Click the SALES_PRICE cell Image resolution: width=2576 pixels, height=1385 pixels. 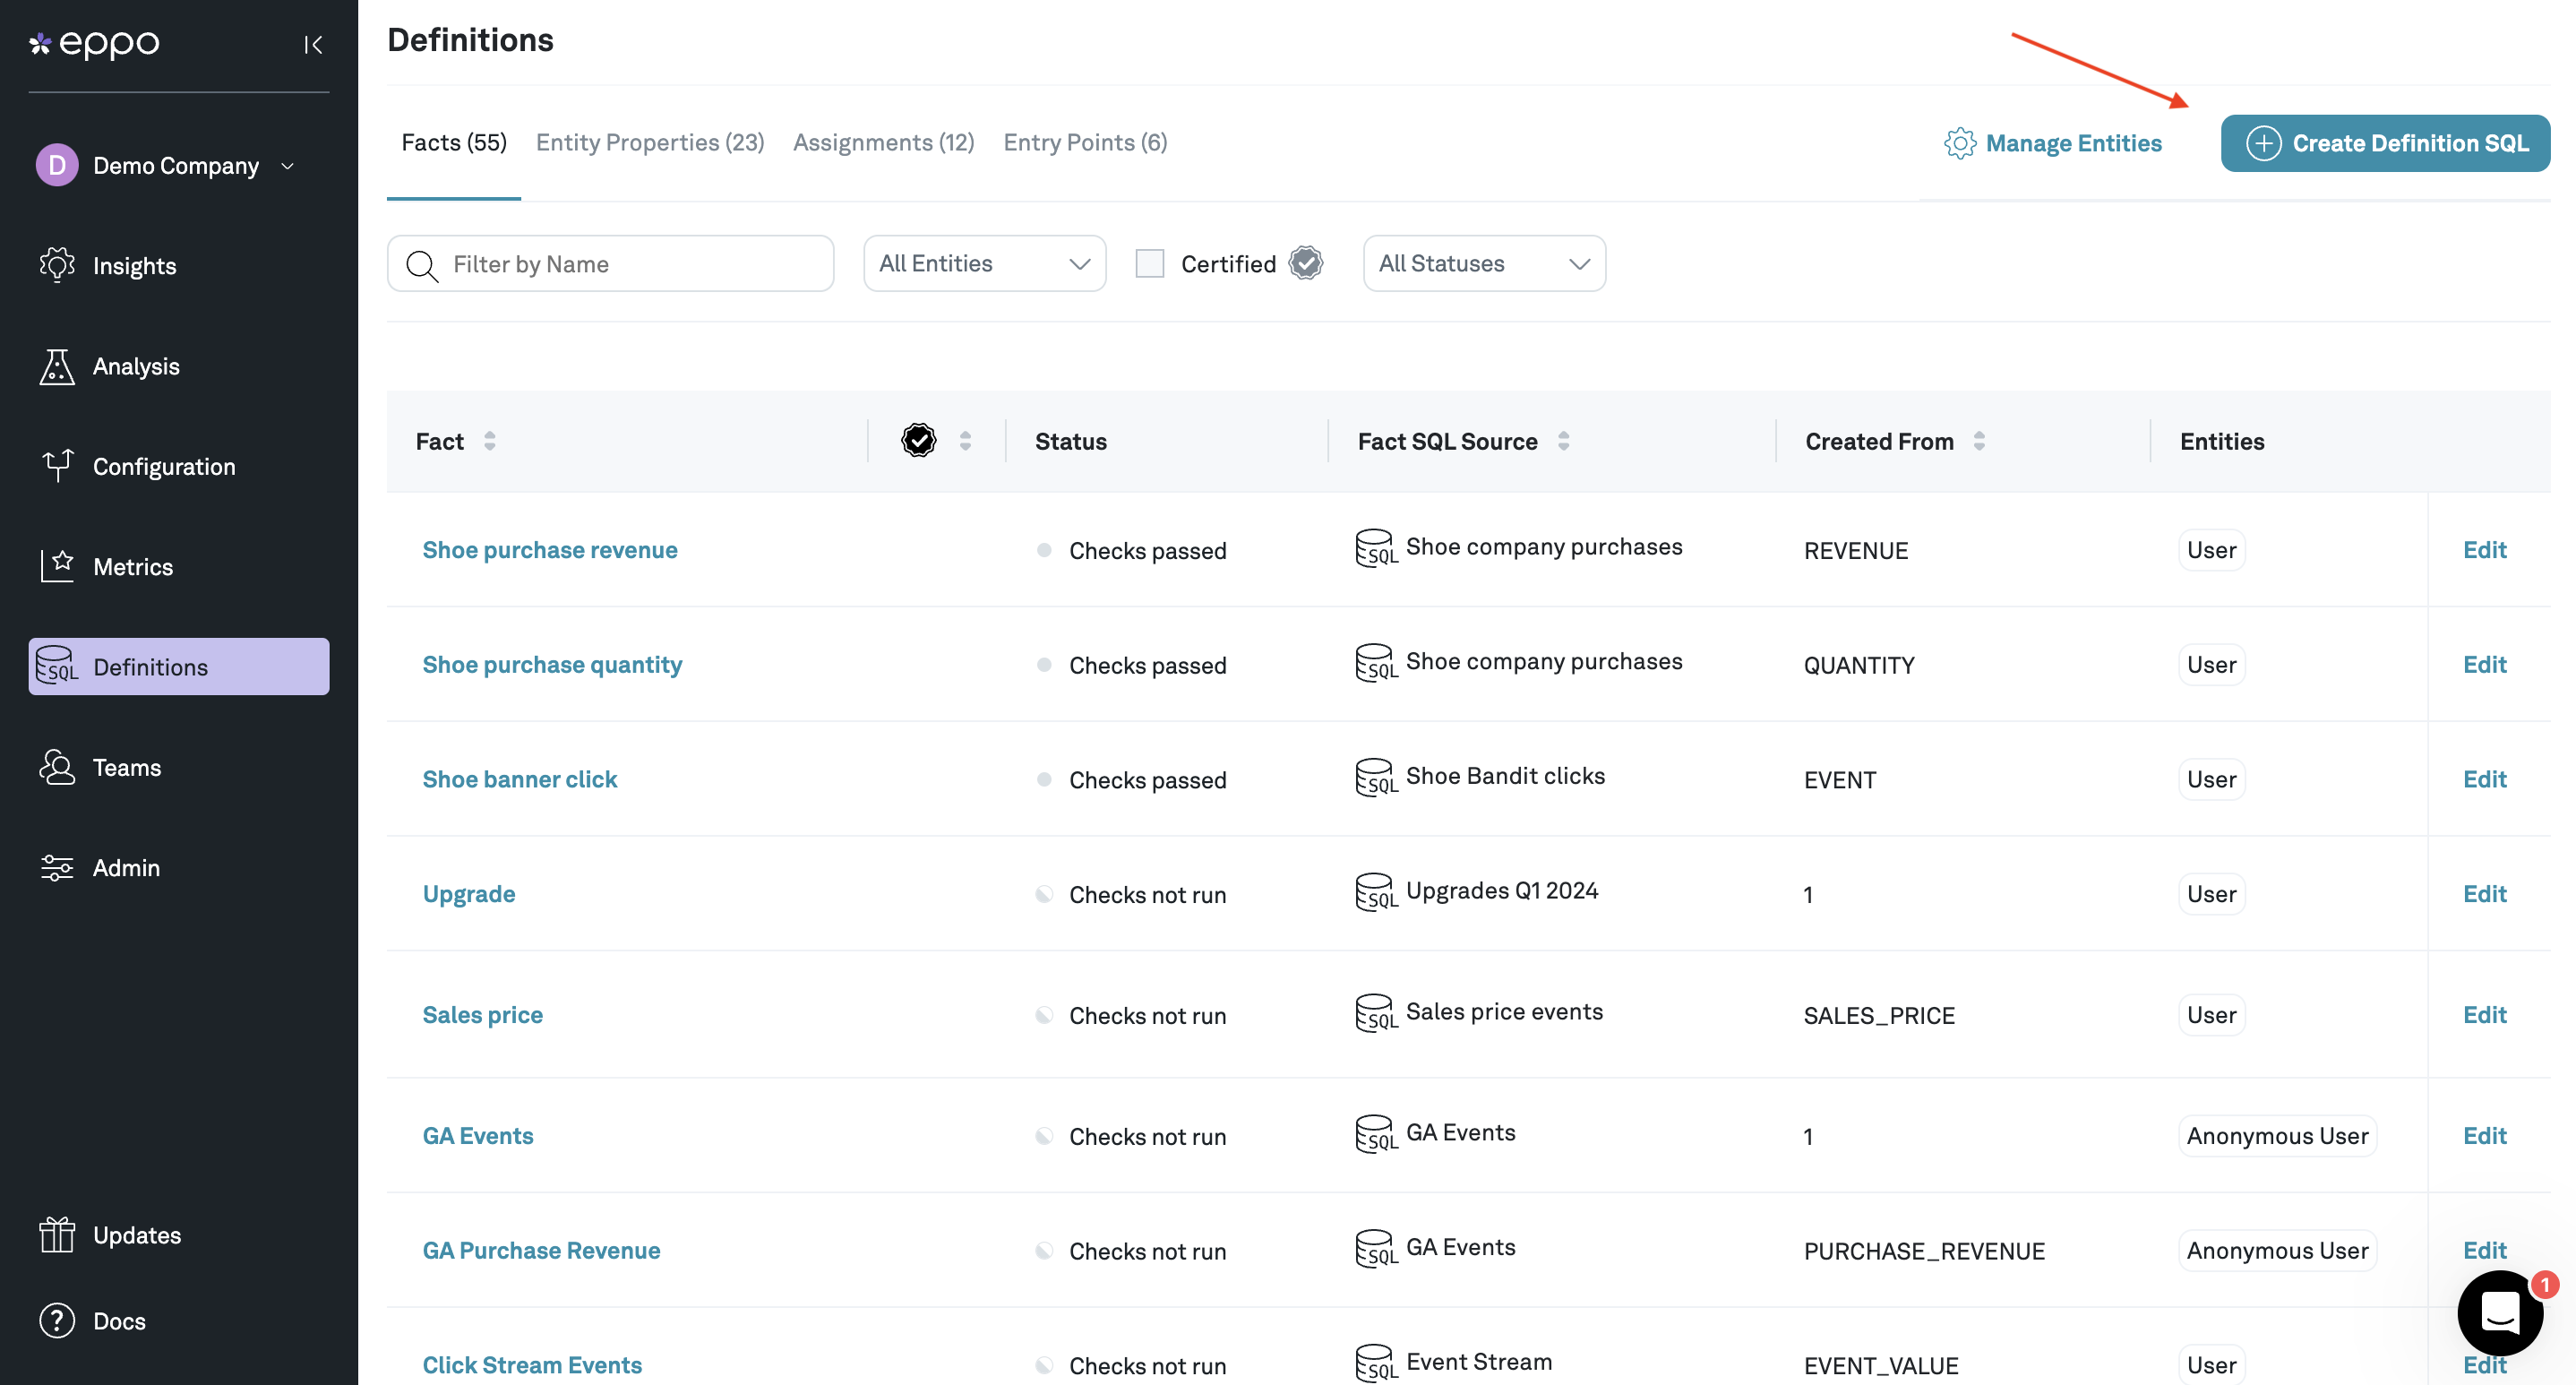click(1879, 1014)
